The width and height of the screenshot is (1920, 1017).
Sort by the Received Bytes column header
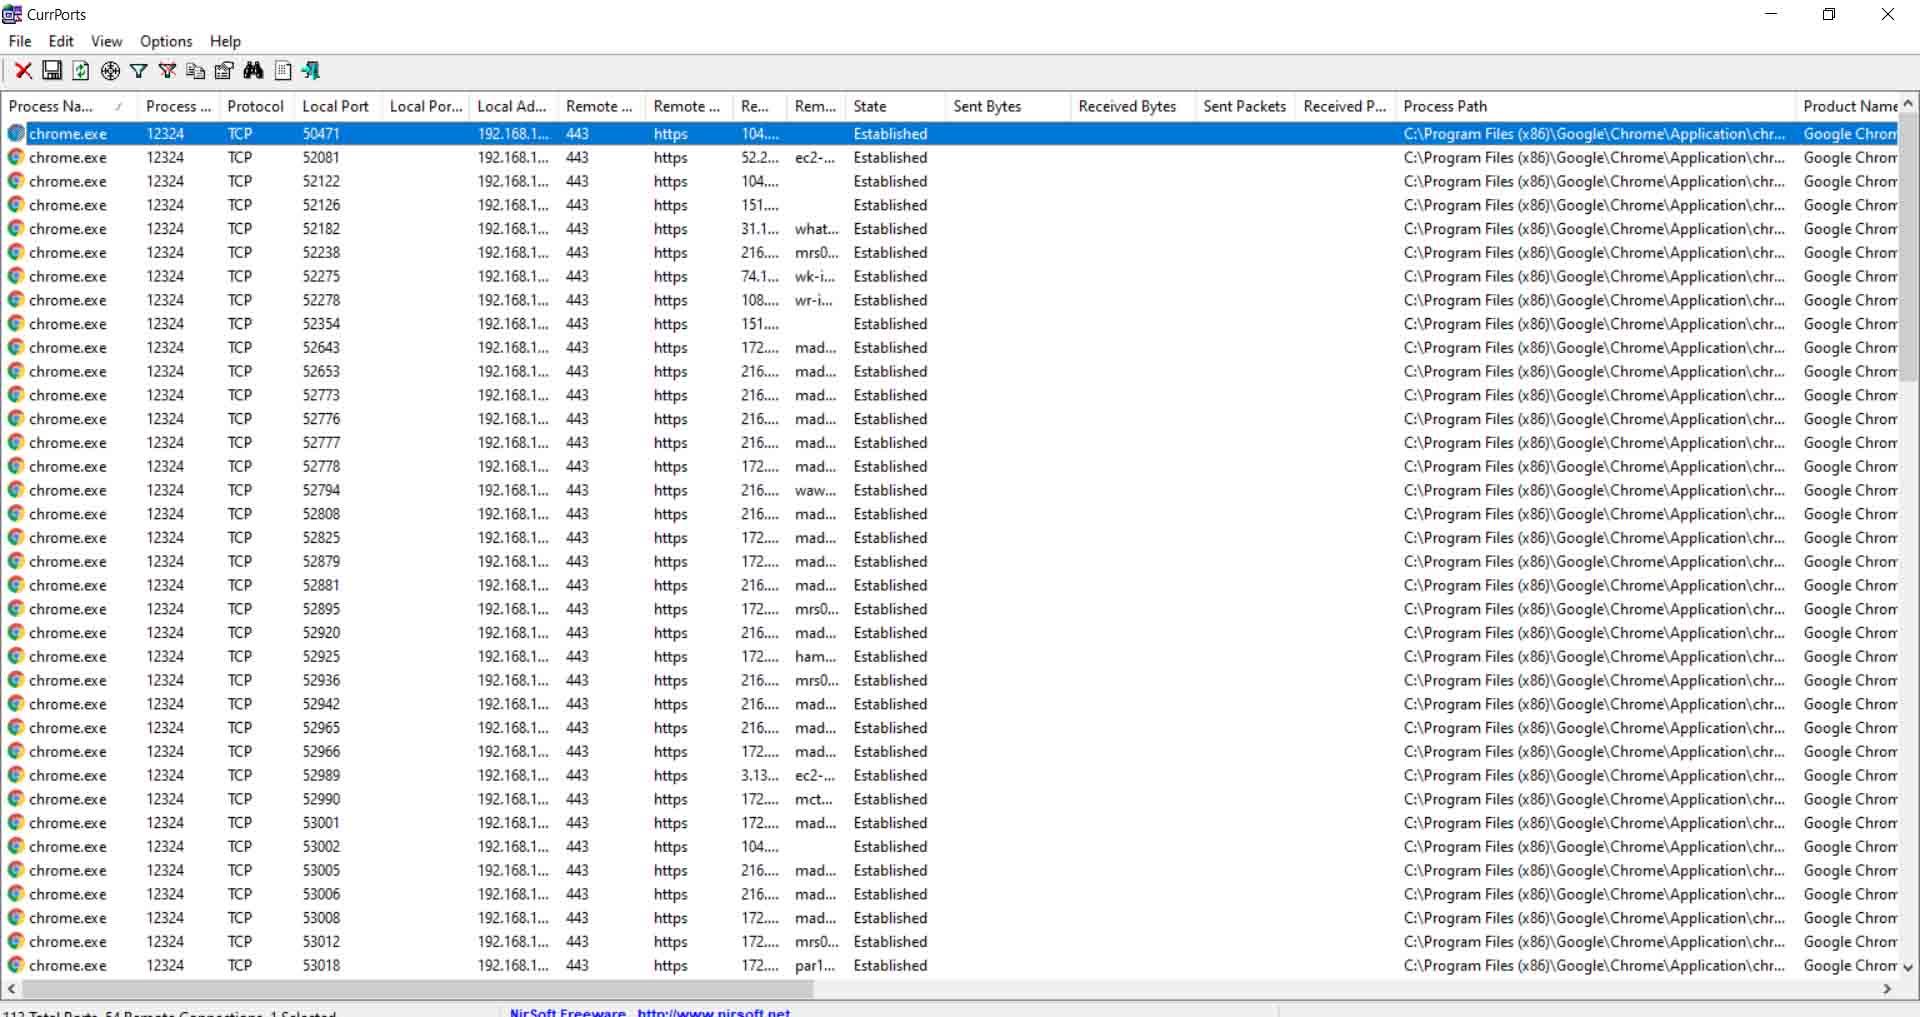[1133, 106]
